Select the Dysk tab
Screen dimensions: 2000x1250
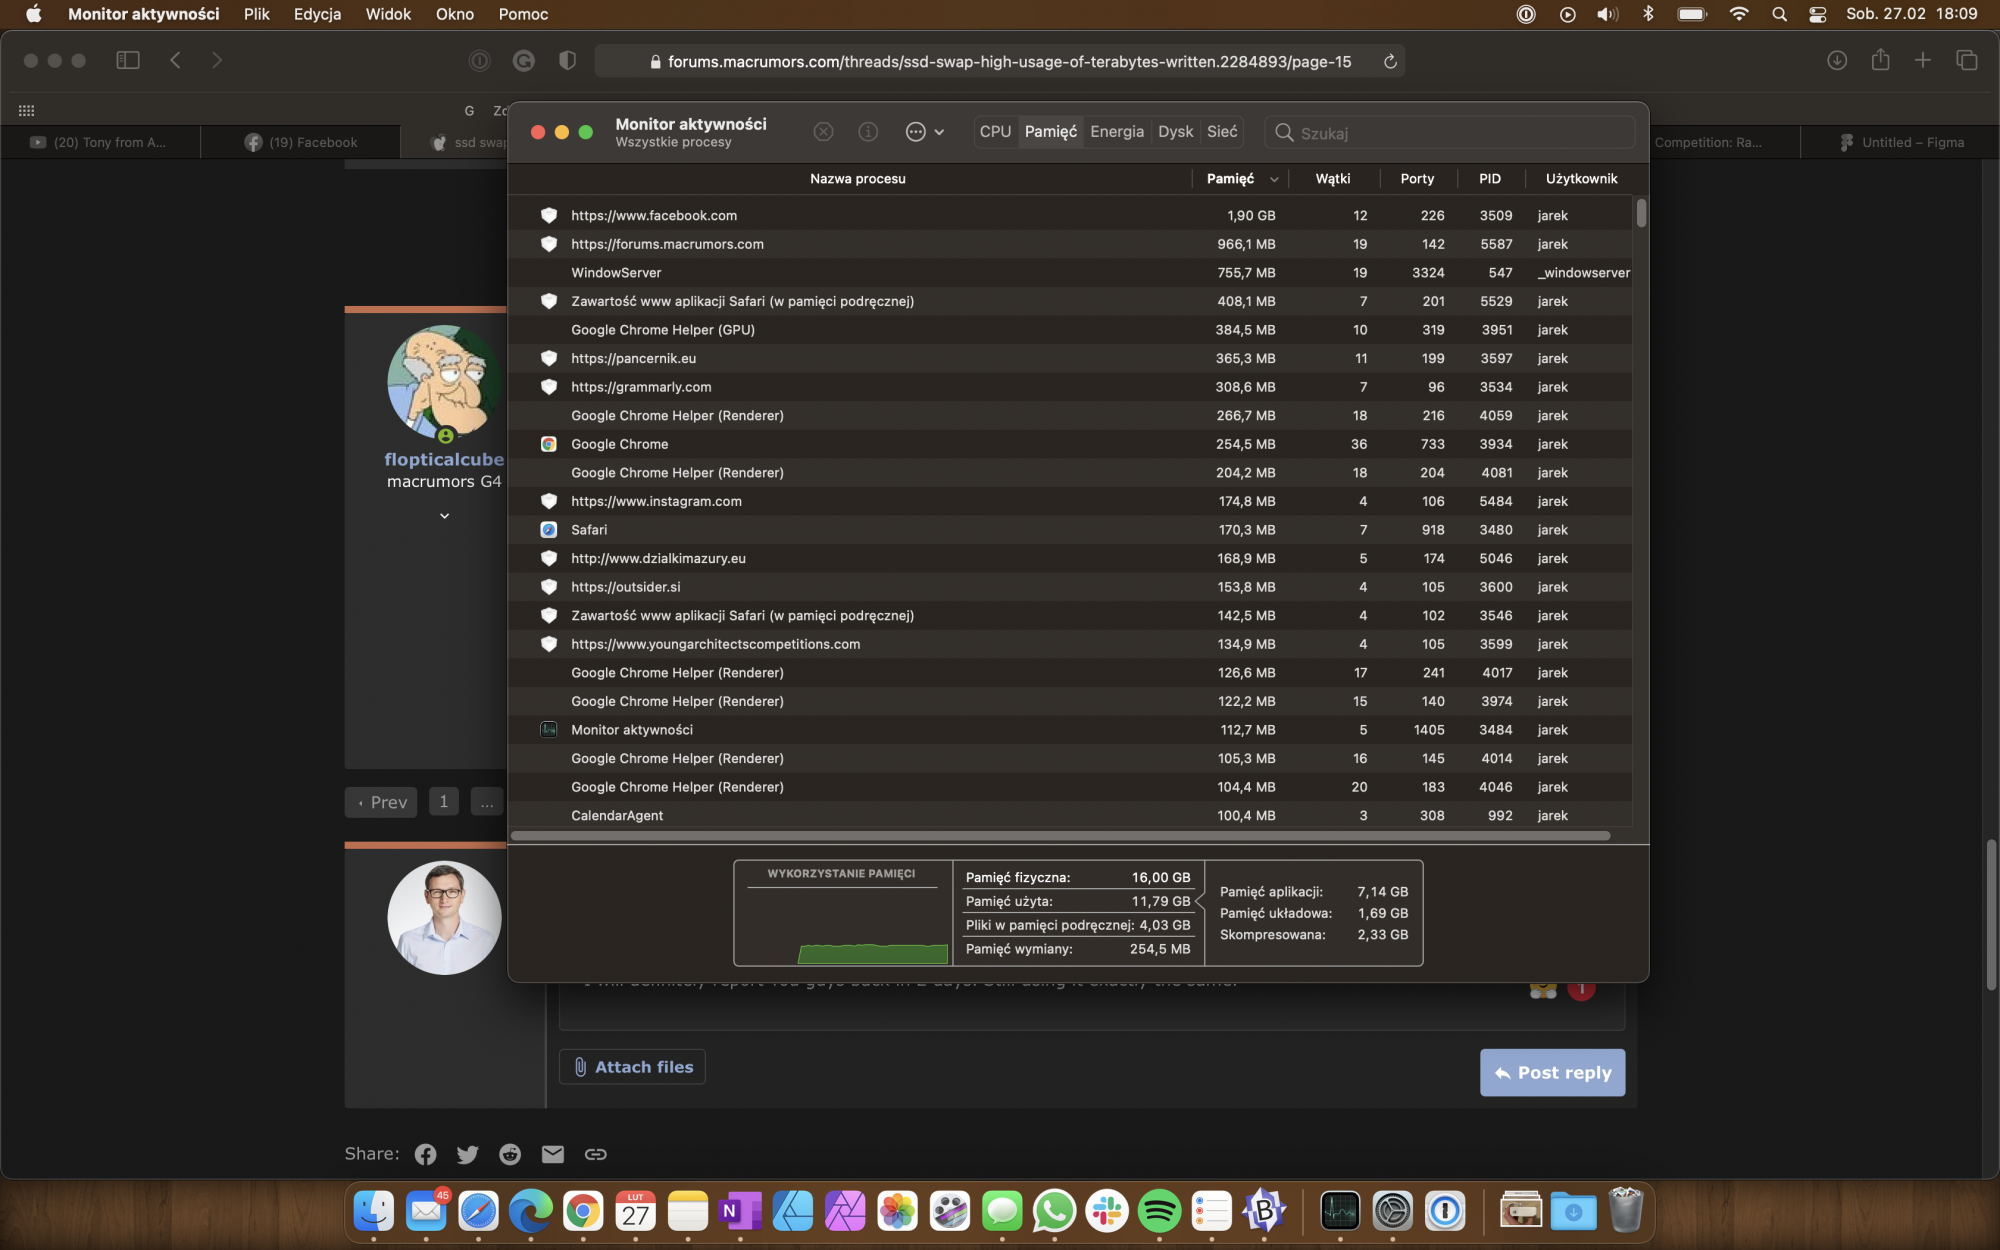click(x=1175, y=132)
